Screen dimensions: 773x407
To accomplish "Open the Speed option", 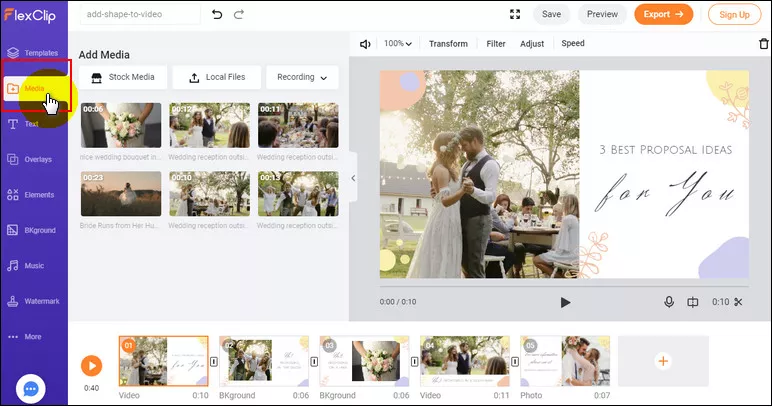I will tap(573, 43).
